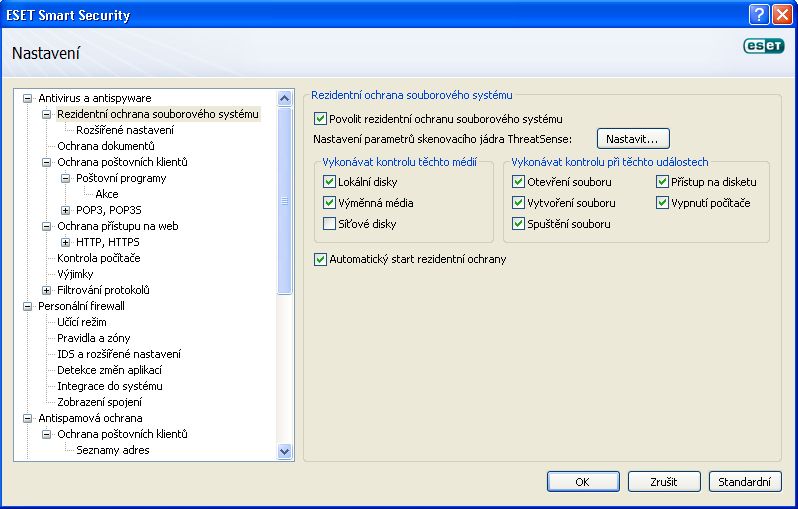Select Poštovní programy label in tree

click(x=121, y=178)
